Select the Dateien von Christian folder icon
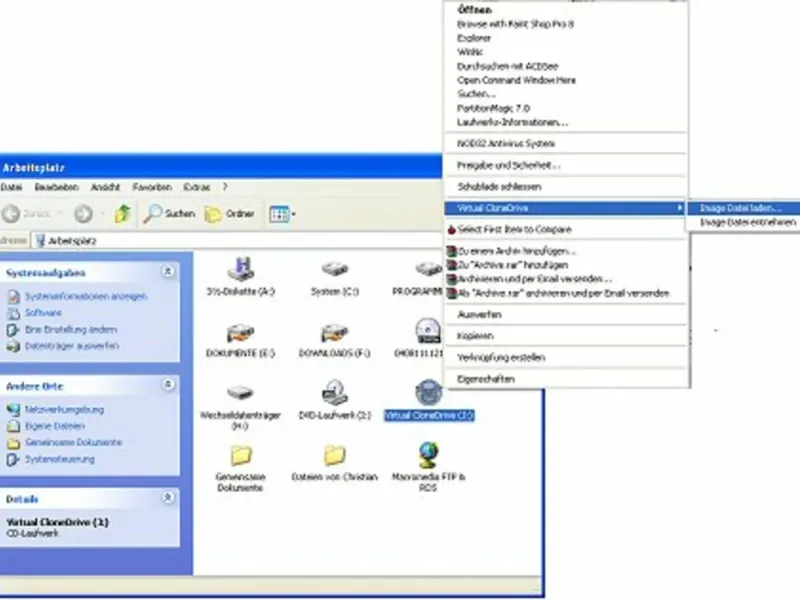800x600 pixels. click(335, 455)
